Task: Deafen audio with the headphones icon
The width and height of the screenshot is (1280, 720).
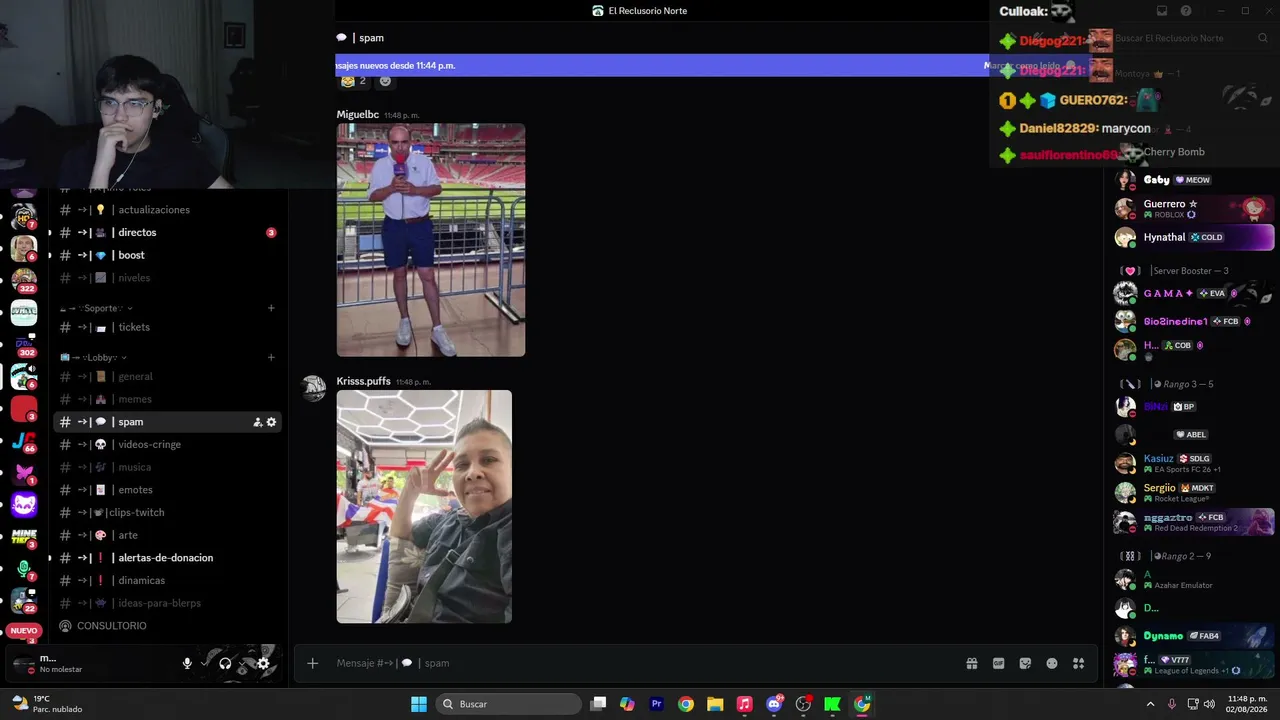Action: coord(225,663)
